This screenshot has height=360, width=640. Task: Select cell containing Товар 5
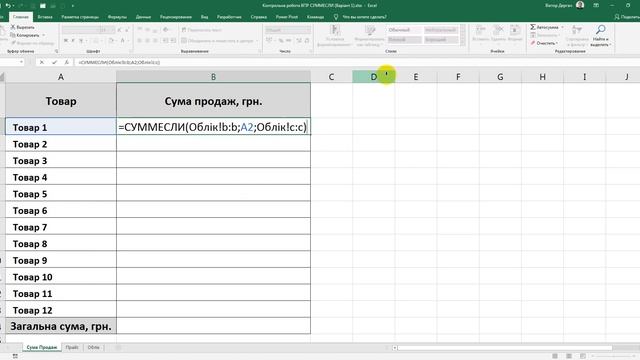pos(61,193)
